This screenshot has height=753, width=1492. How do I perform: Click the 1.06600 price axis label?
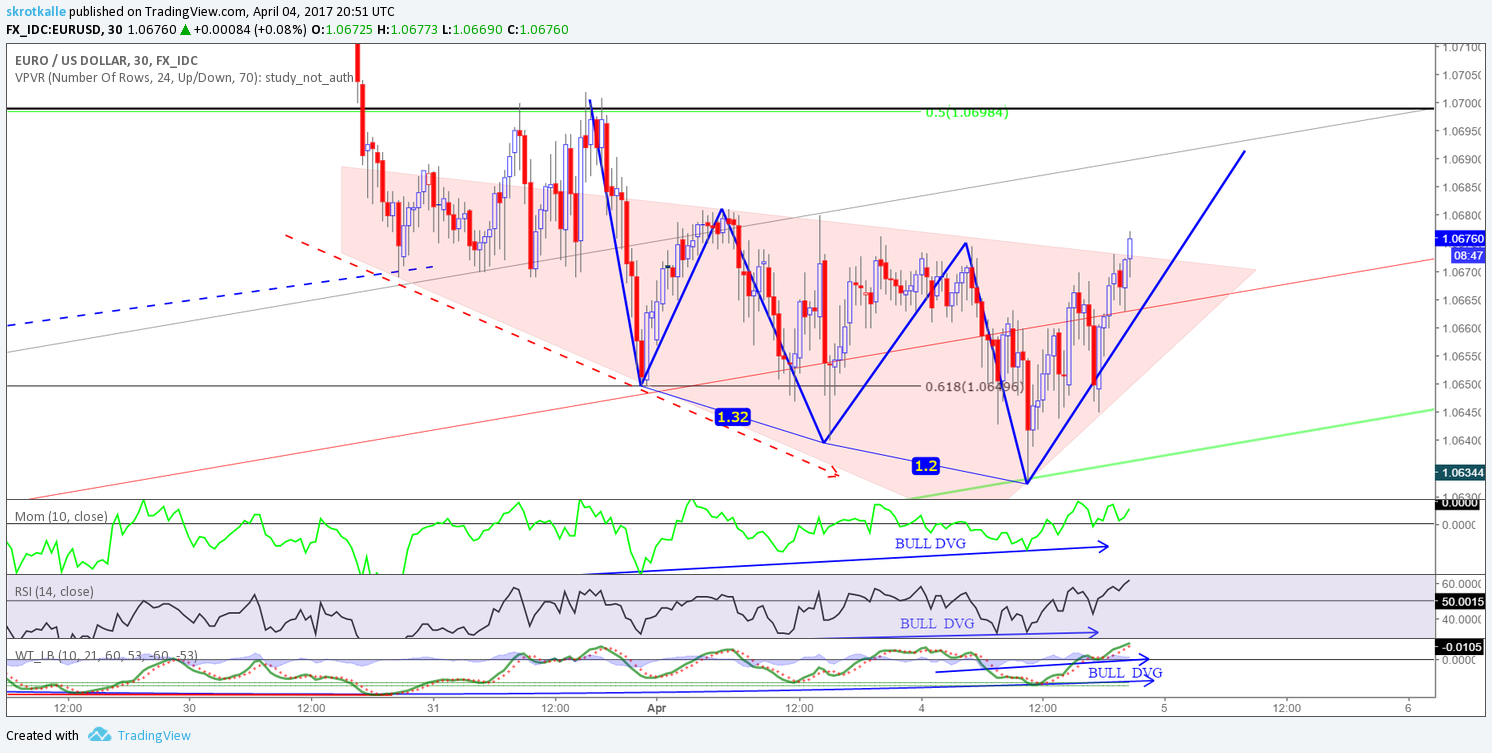point(1461,328)
